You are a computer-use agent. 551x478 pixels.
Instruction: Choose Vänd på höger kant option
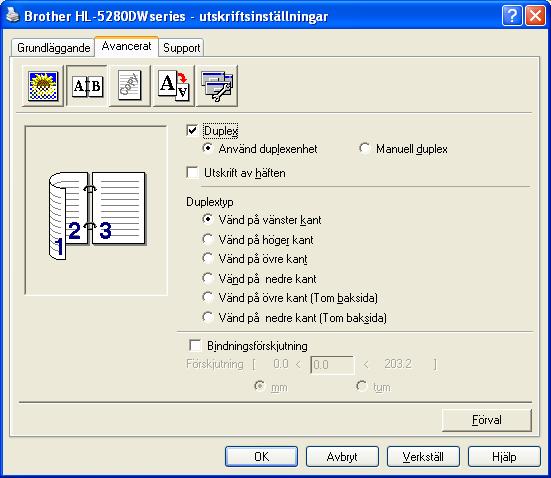[208, 239]
